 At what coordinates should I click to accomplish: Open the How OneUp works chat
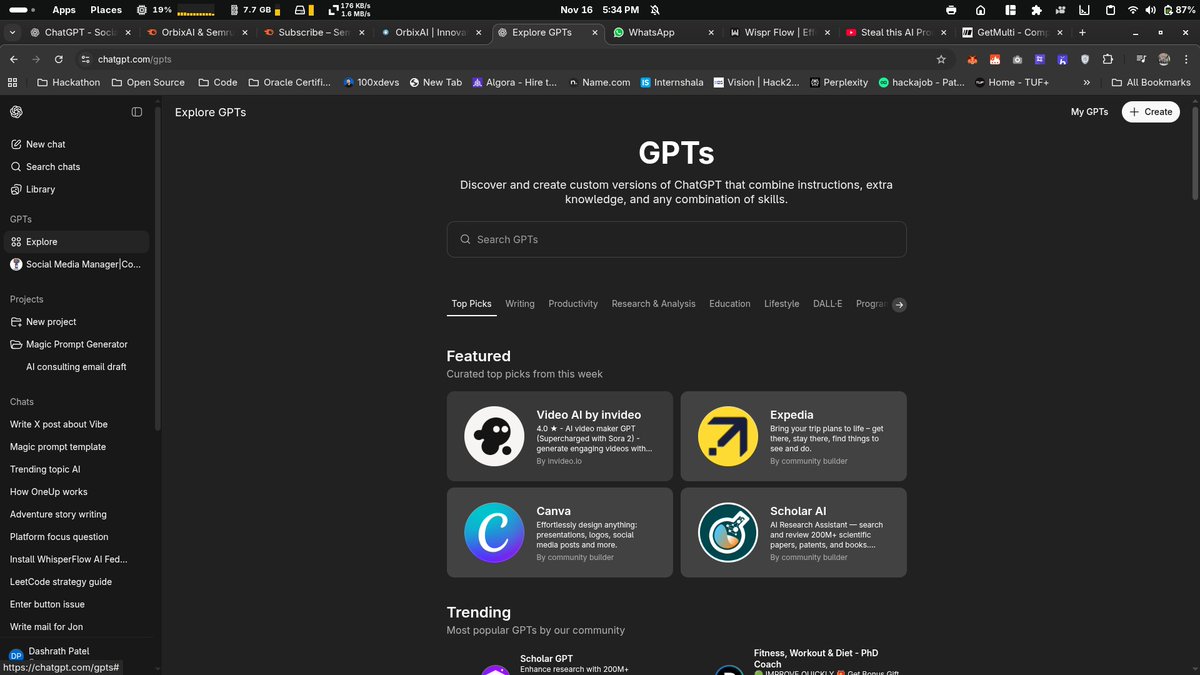[x=76, y=492]
